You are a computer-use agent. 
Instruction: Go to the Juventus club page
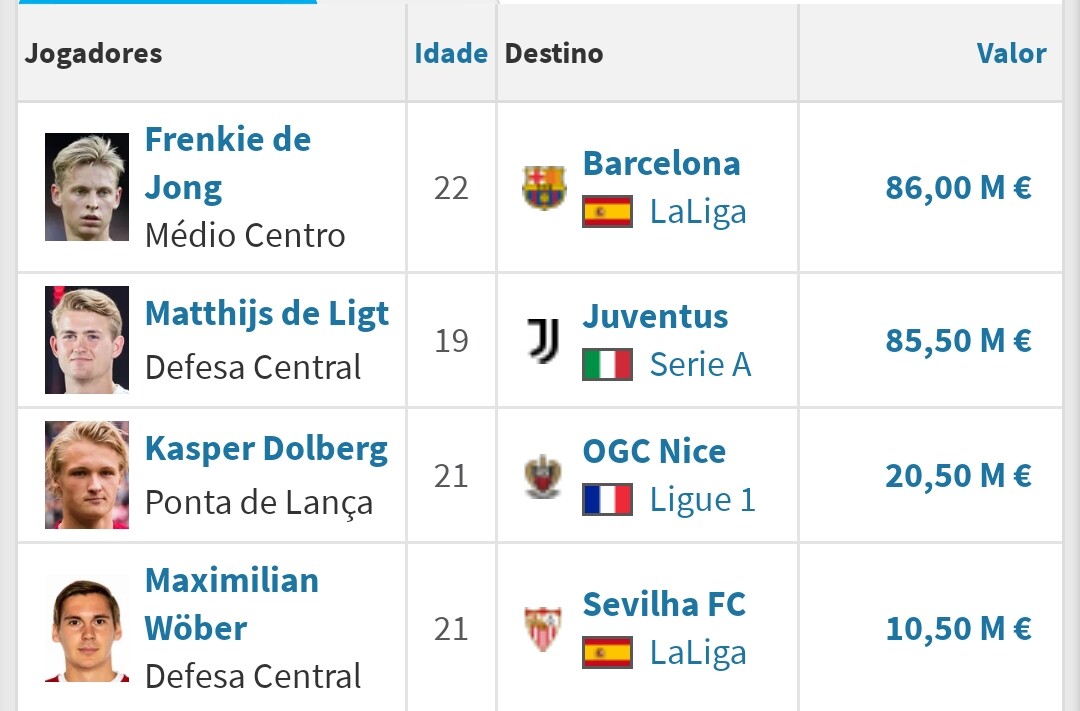[x=655, y=316]
